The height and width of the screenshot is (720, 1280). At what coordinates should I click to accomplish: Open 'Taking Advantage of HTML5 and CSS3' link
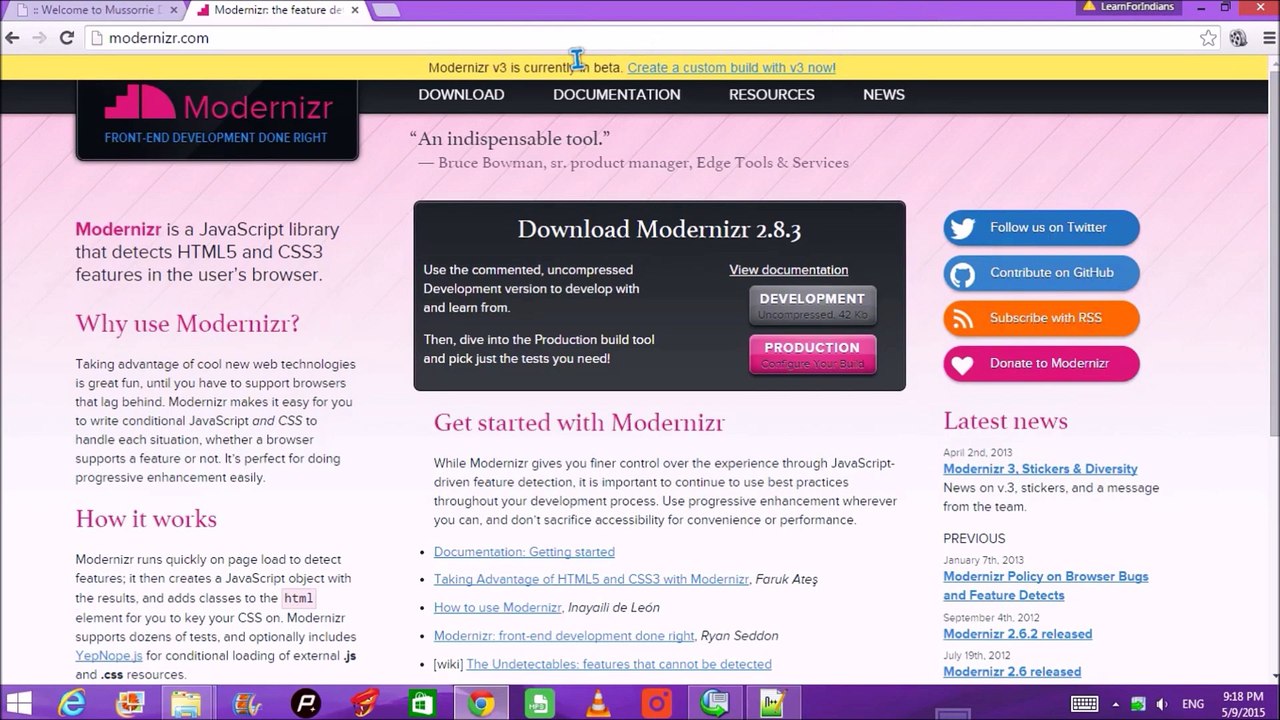pos(591,580)
